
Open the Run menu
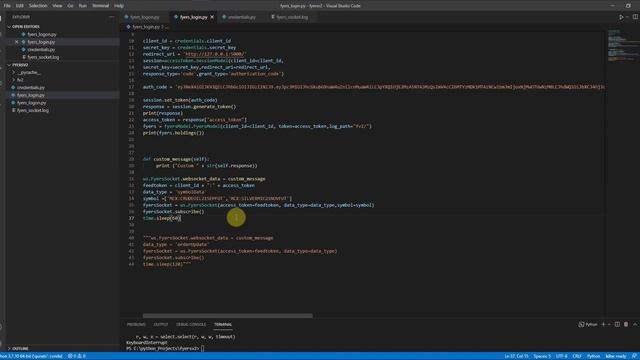[x=82, y=6]
